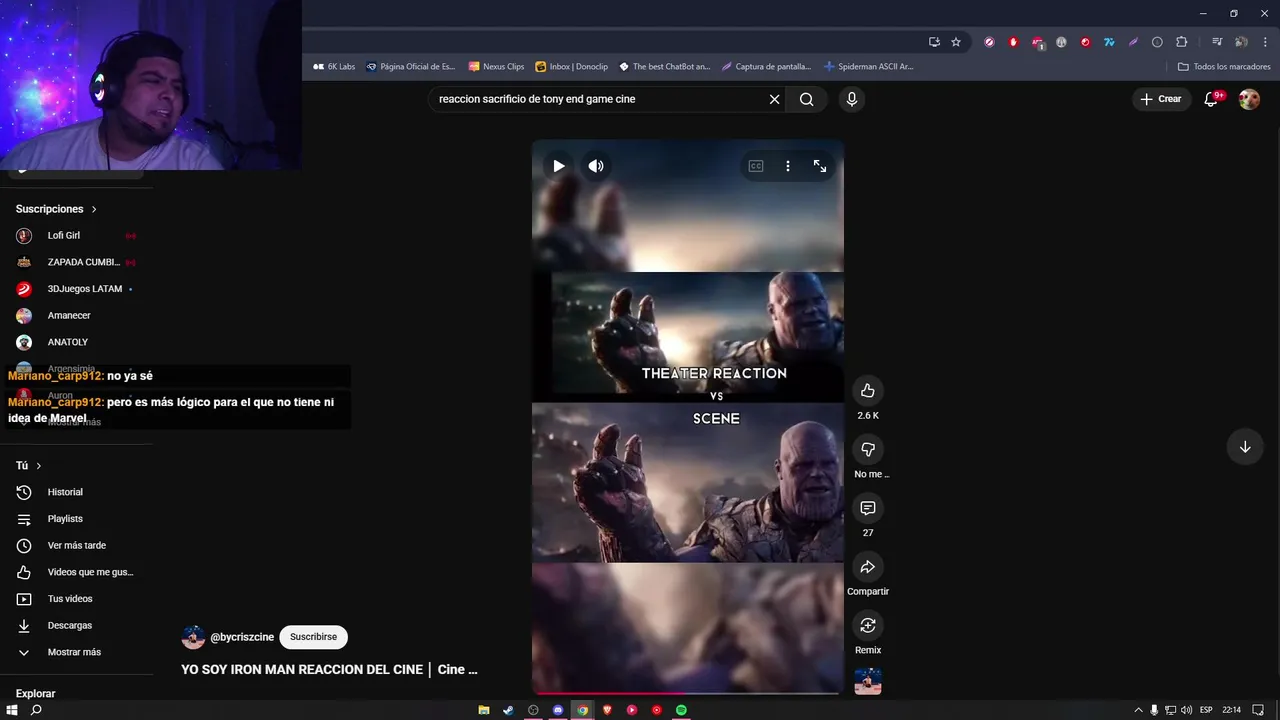Click the magnifying glass search button
Viewport: 1280px width, 720px height.
pyautogui.click(x=807, y=99)
